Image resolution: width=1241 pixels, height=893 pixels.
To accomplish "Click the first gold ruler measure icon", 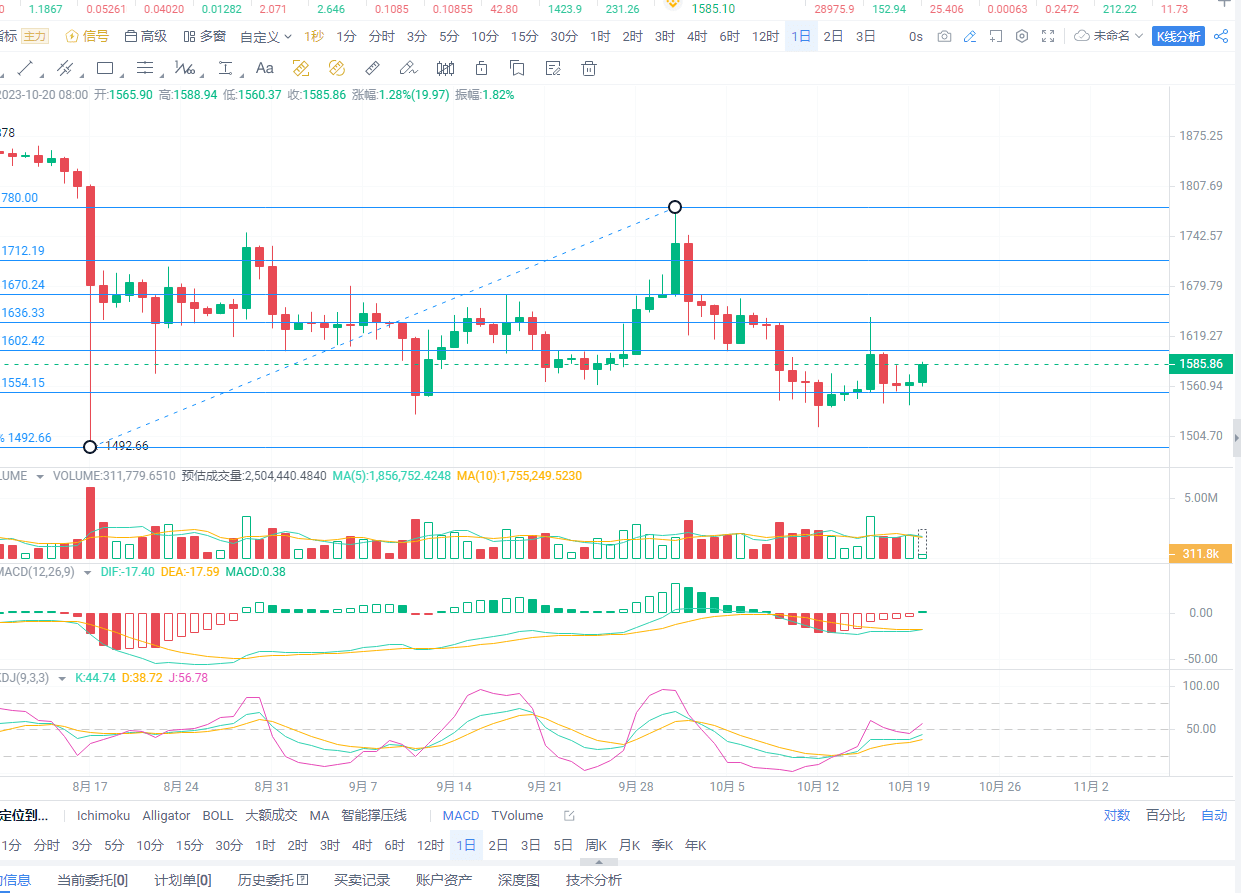I will coord(300,68).
